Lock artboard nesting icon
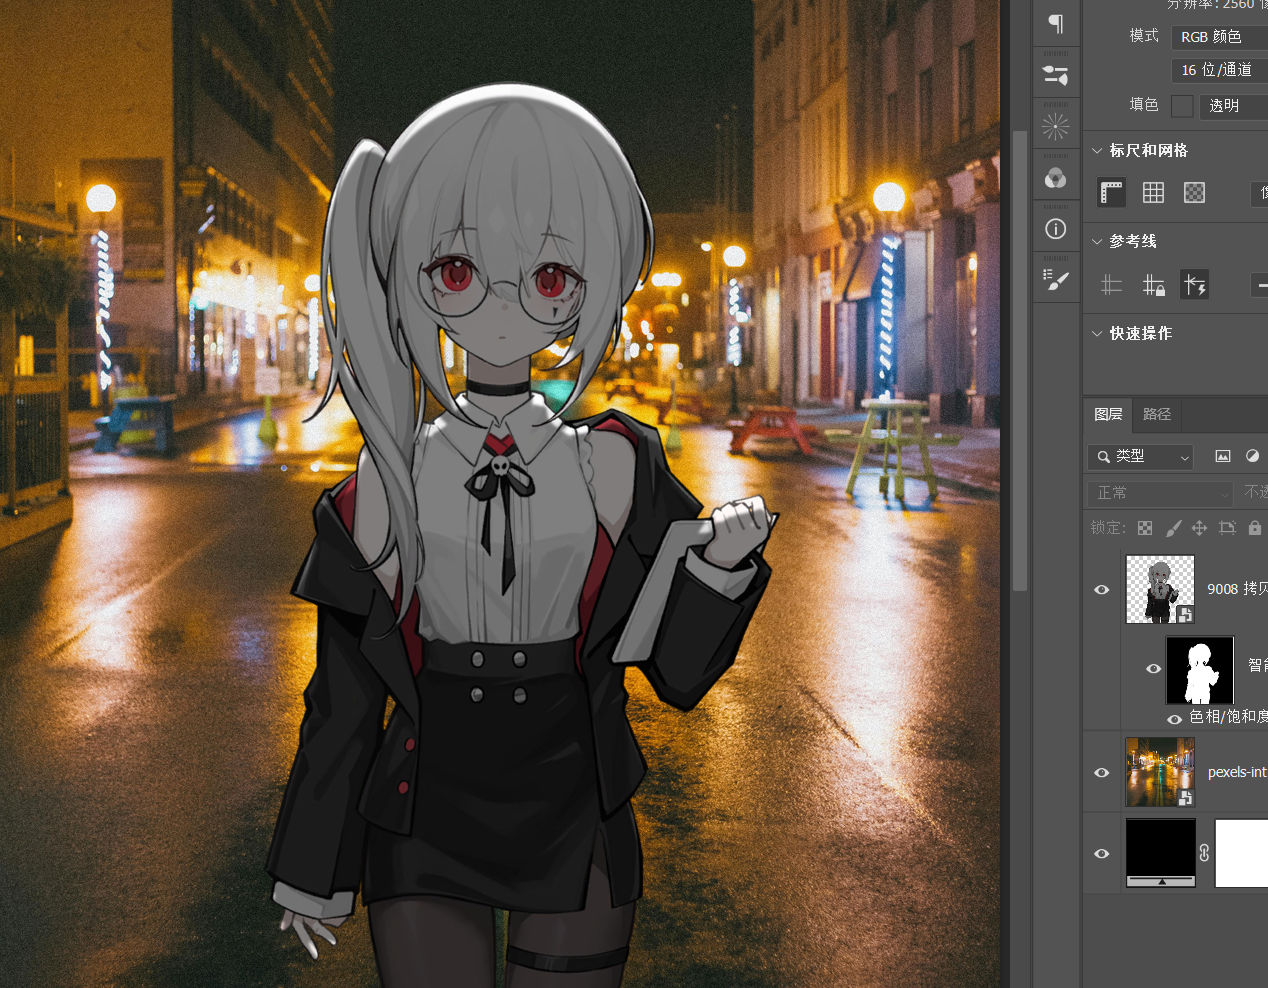Viewport: 1268px width, 988px height. tap(1227, 528)
